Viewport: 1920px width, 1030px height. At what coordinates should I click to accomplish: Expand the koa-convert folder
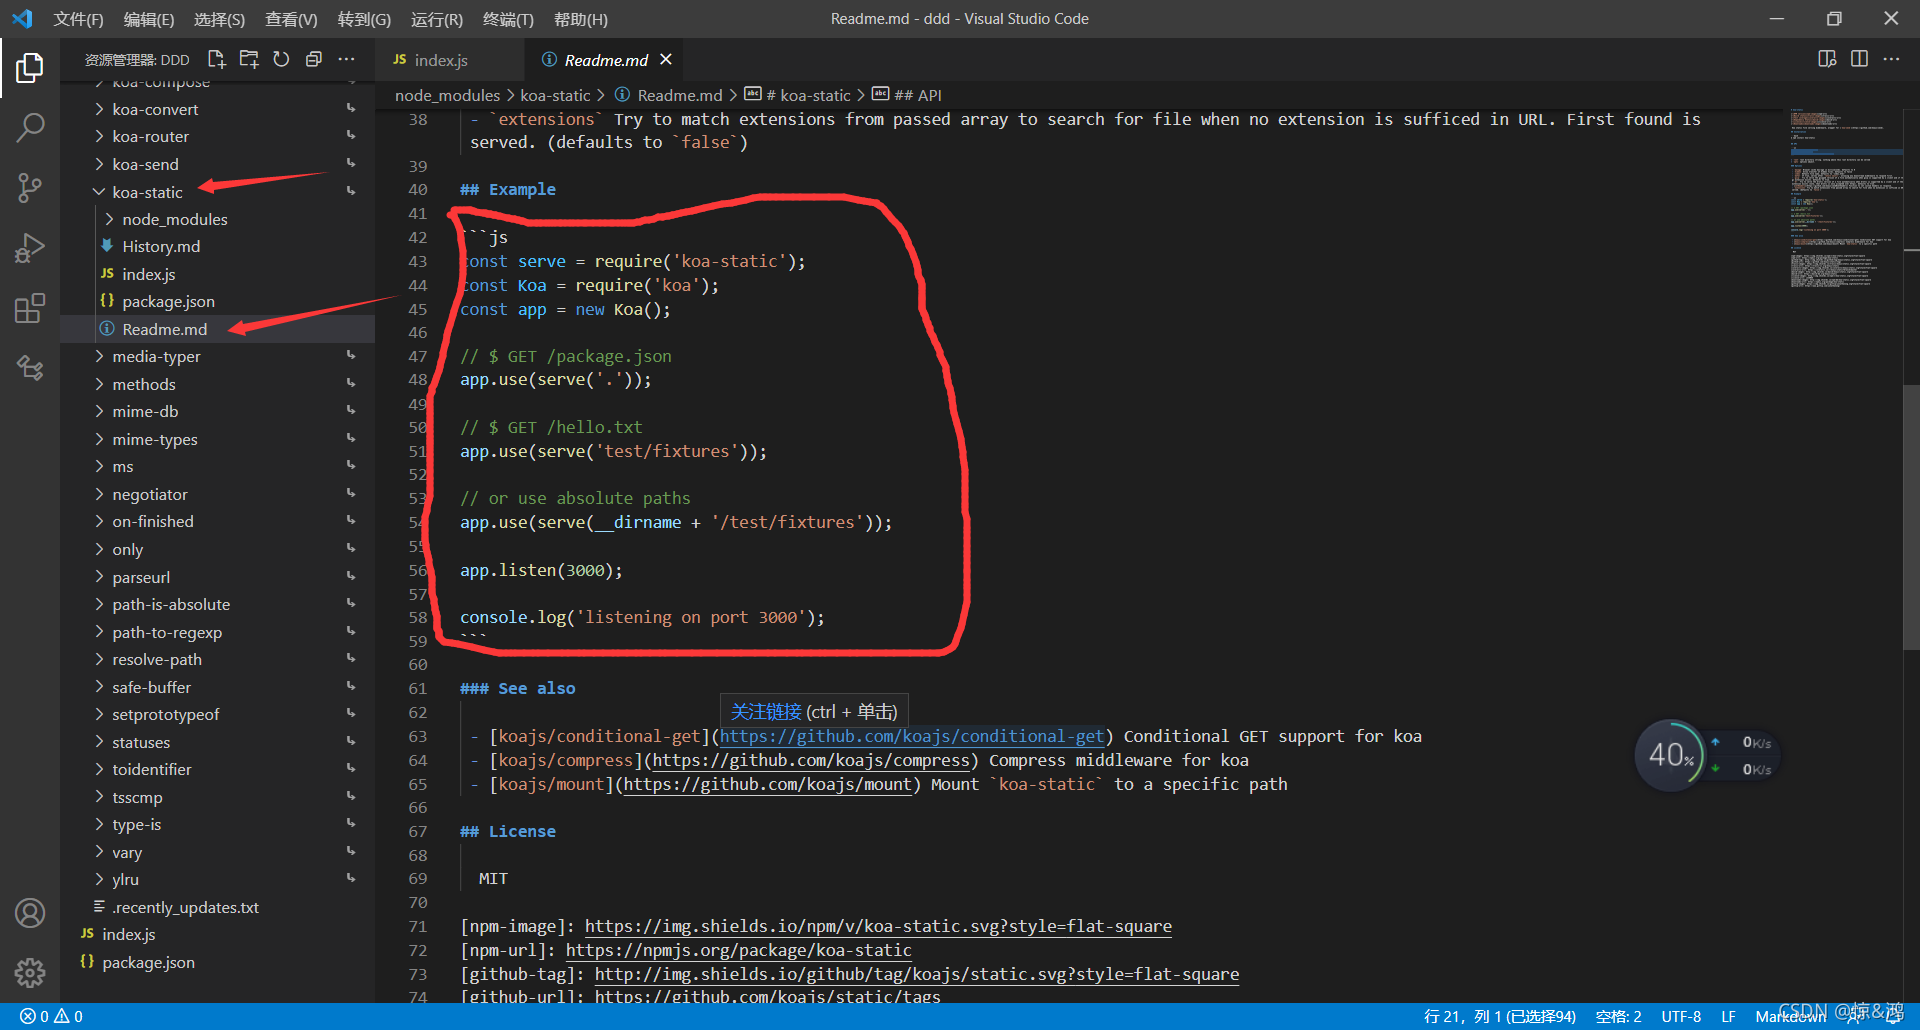(x=218, y=109)
